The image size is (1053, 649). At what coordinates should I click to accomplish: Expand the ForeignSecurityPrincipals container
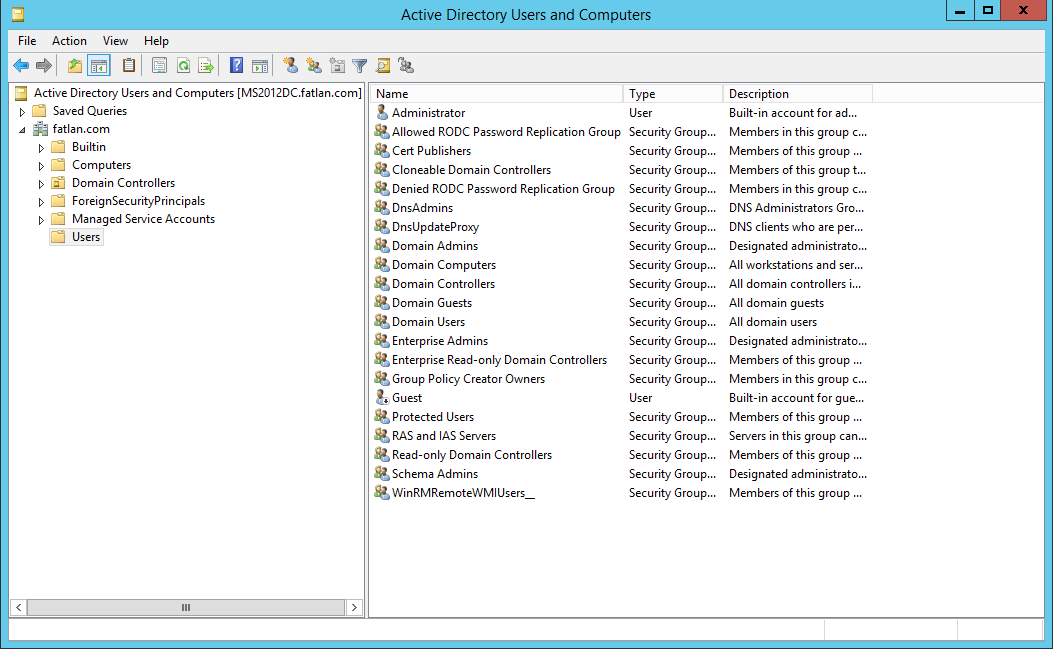pos(41,202)
